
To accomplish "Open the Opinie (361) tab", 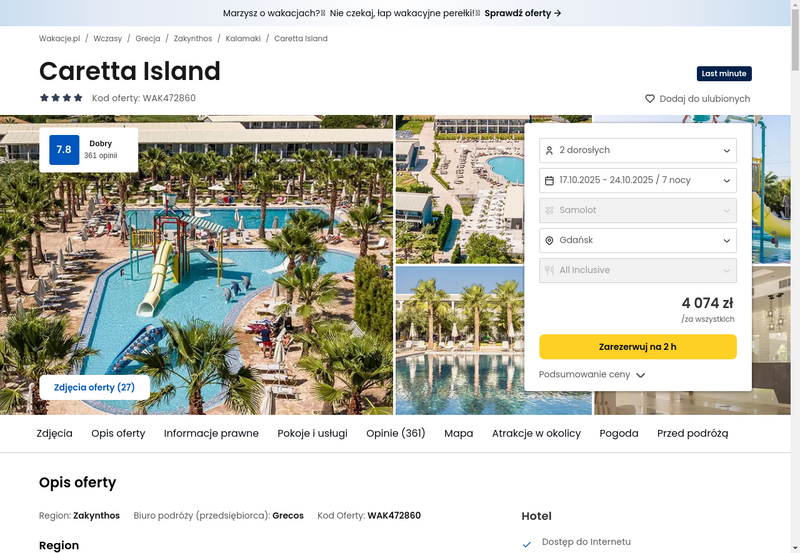I will (395, 433).
